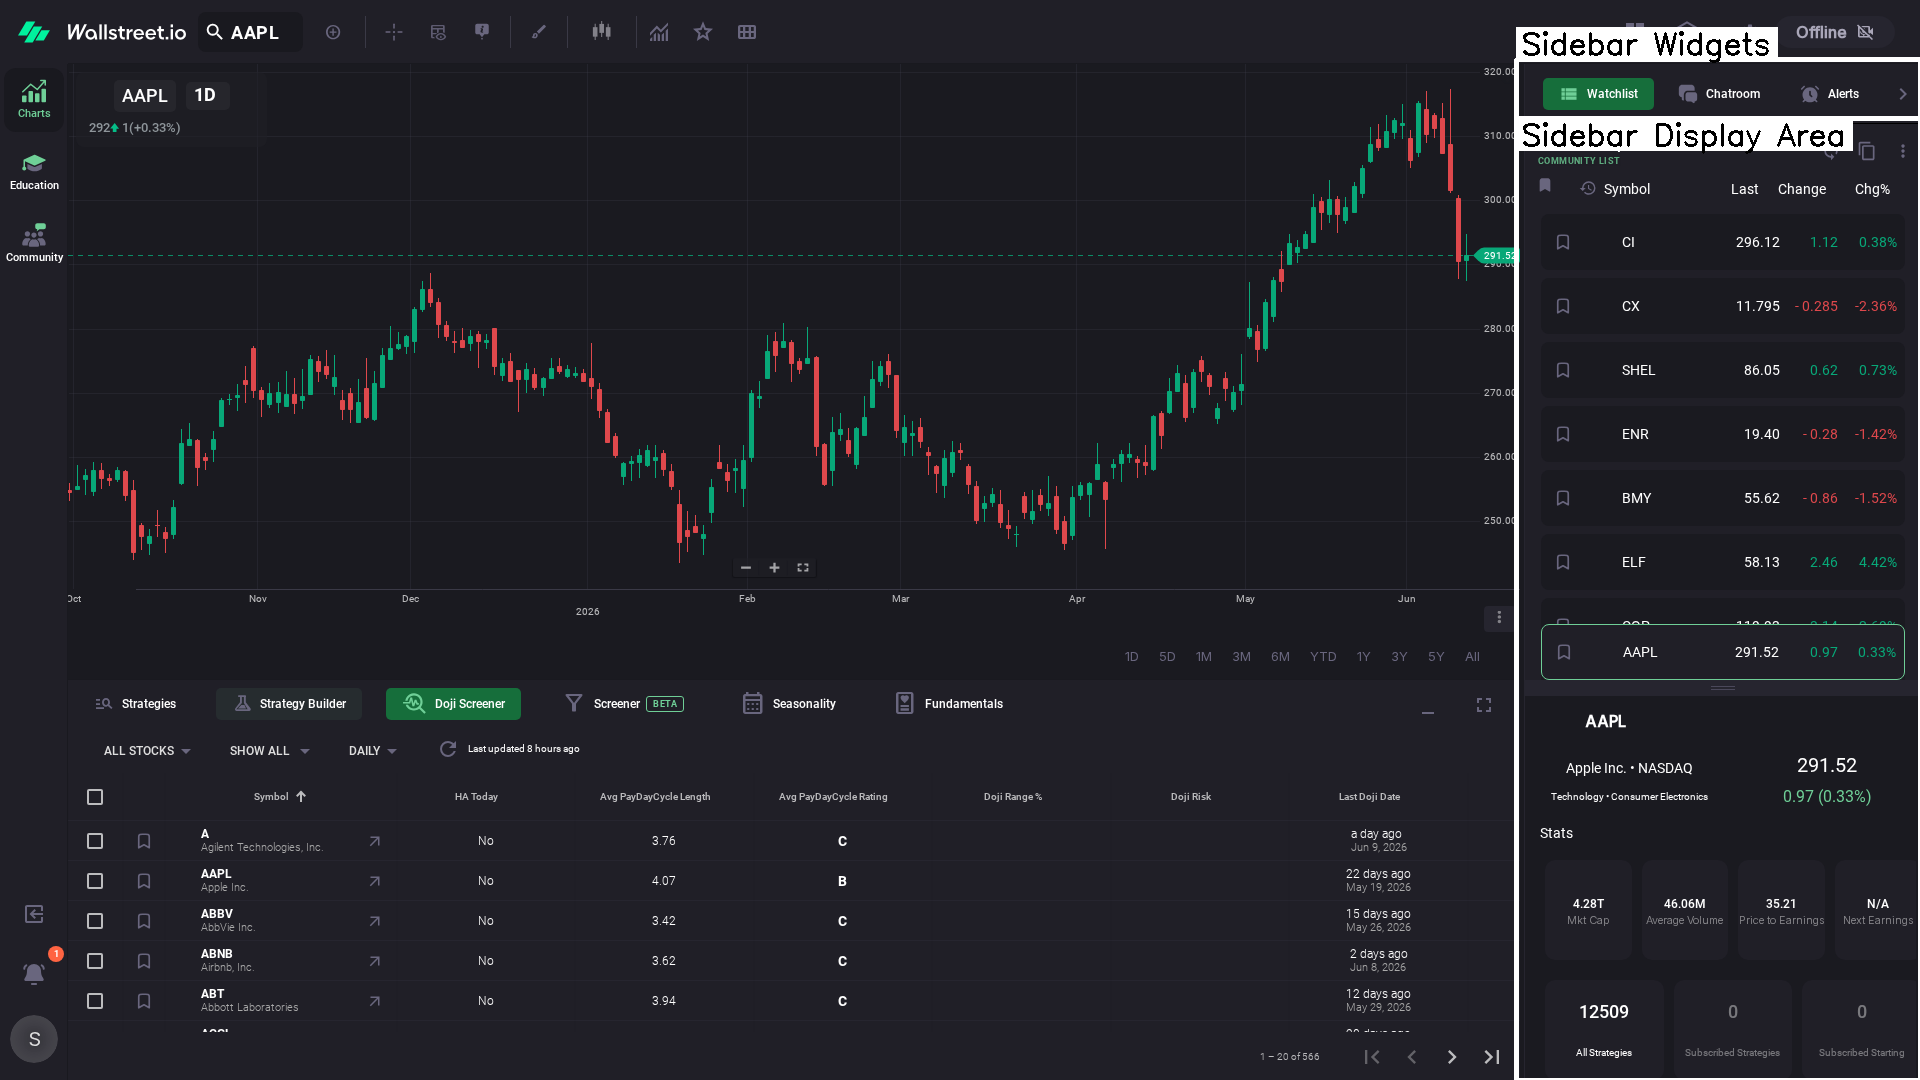Open Charts in left sidebar
Viewport: 1920px width, 1080px height.
click(34, 99)
